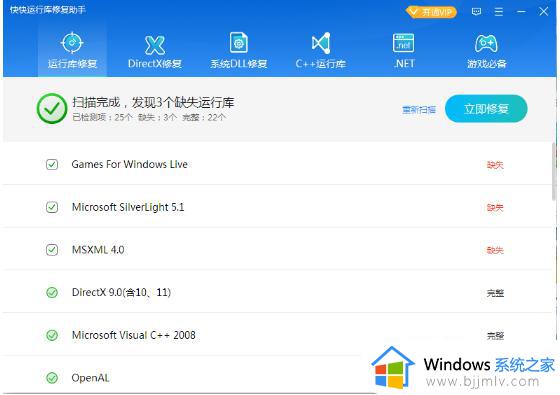Screen dimensions: 560x395
Task: Click the 扫描完成 headline text
Action: 153,102
